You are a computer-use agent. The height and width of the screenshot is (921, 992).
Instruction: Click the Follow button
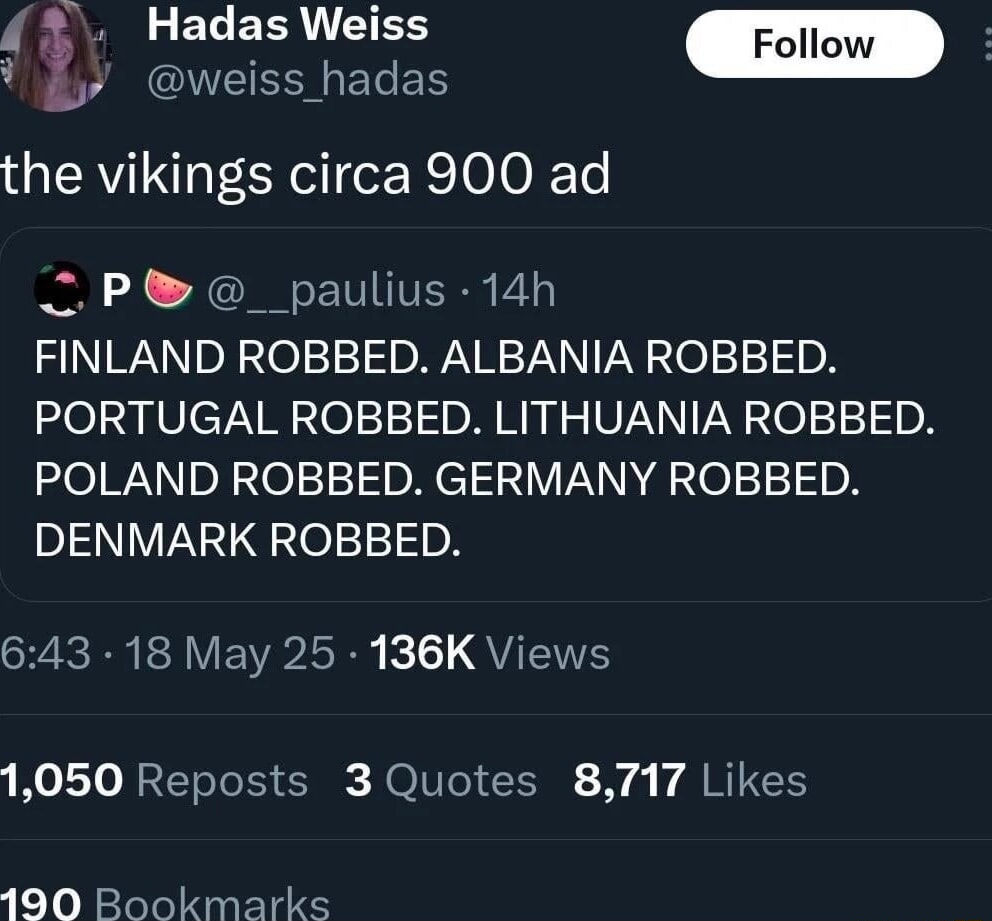(814, 43)
